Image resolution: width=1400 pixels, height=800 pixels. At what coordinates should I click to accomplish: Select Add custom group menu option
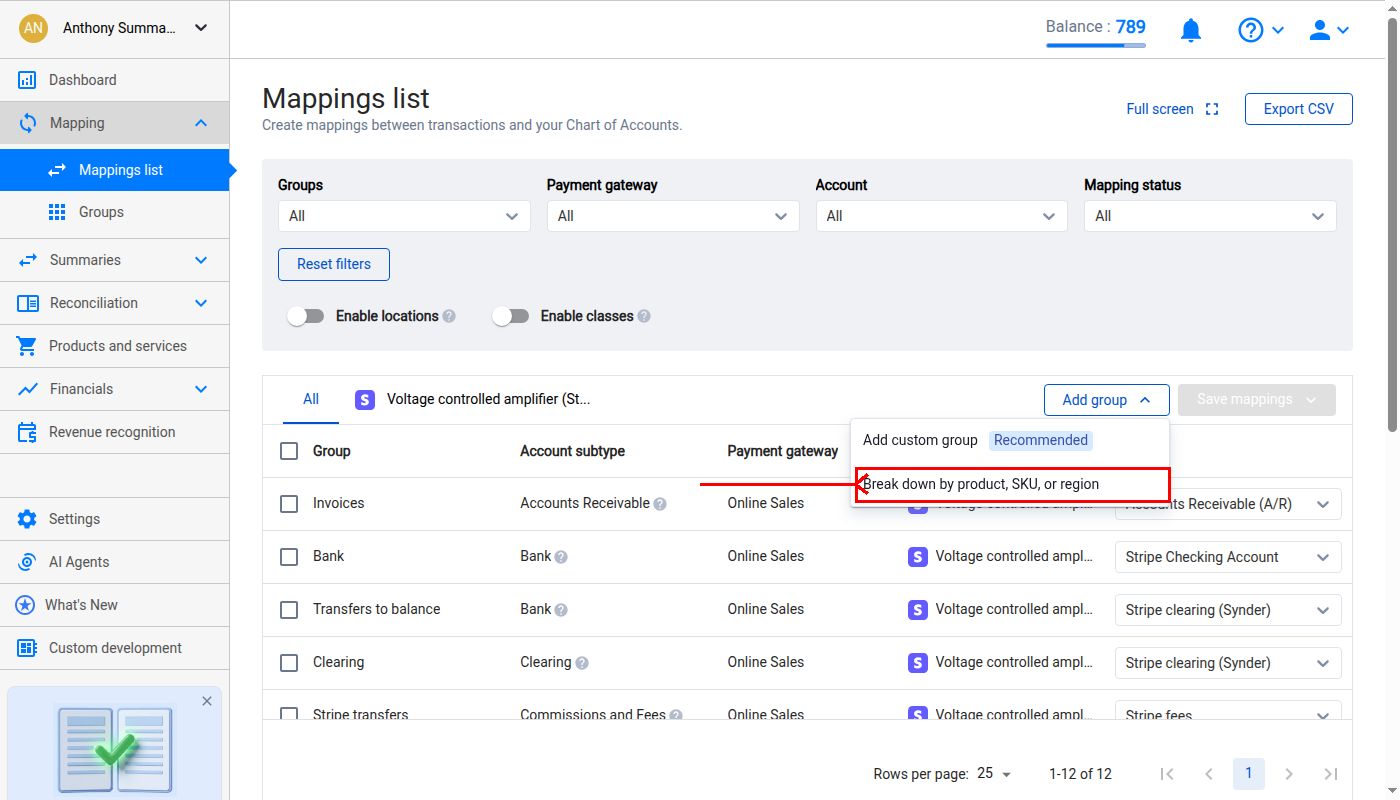coord(1010,440)
